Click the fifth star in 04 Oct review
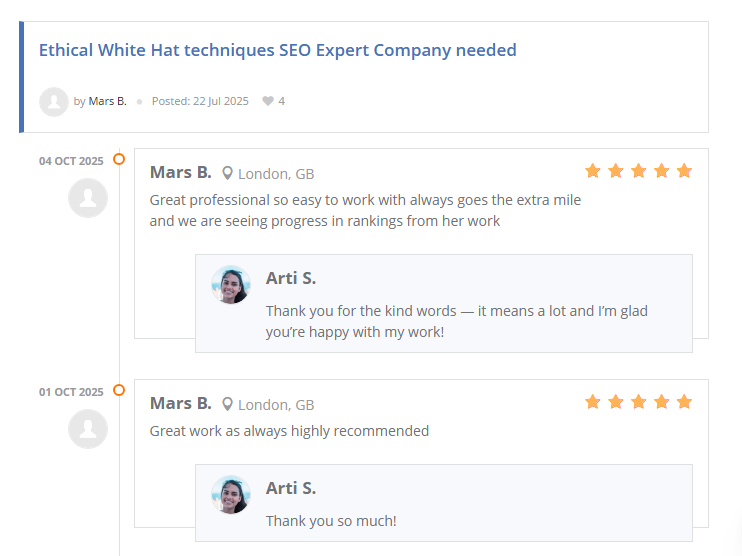This screenshot has height=556, width=742. pos(684,171)
